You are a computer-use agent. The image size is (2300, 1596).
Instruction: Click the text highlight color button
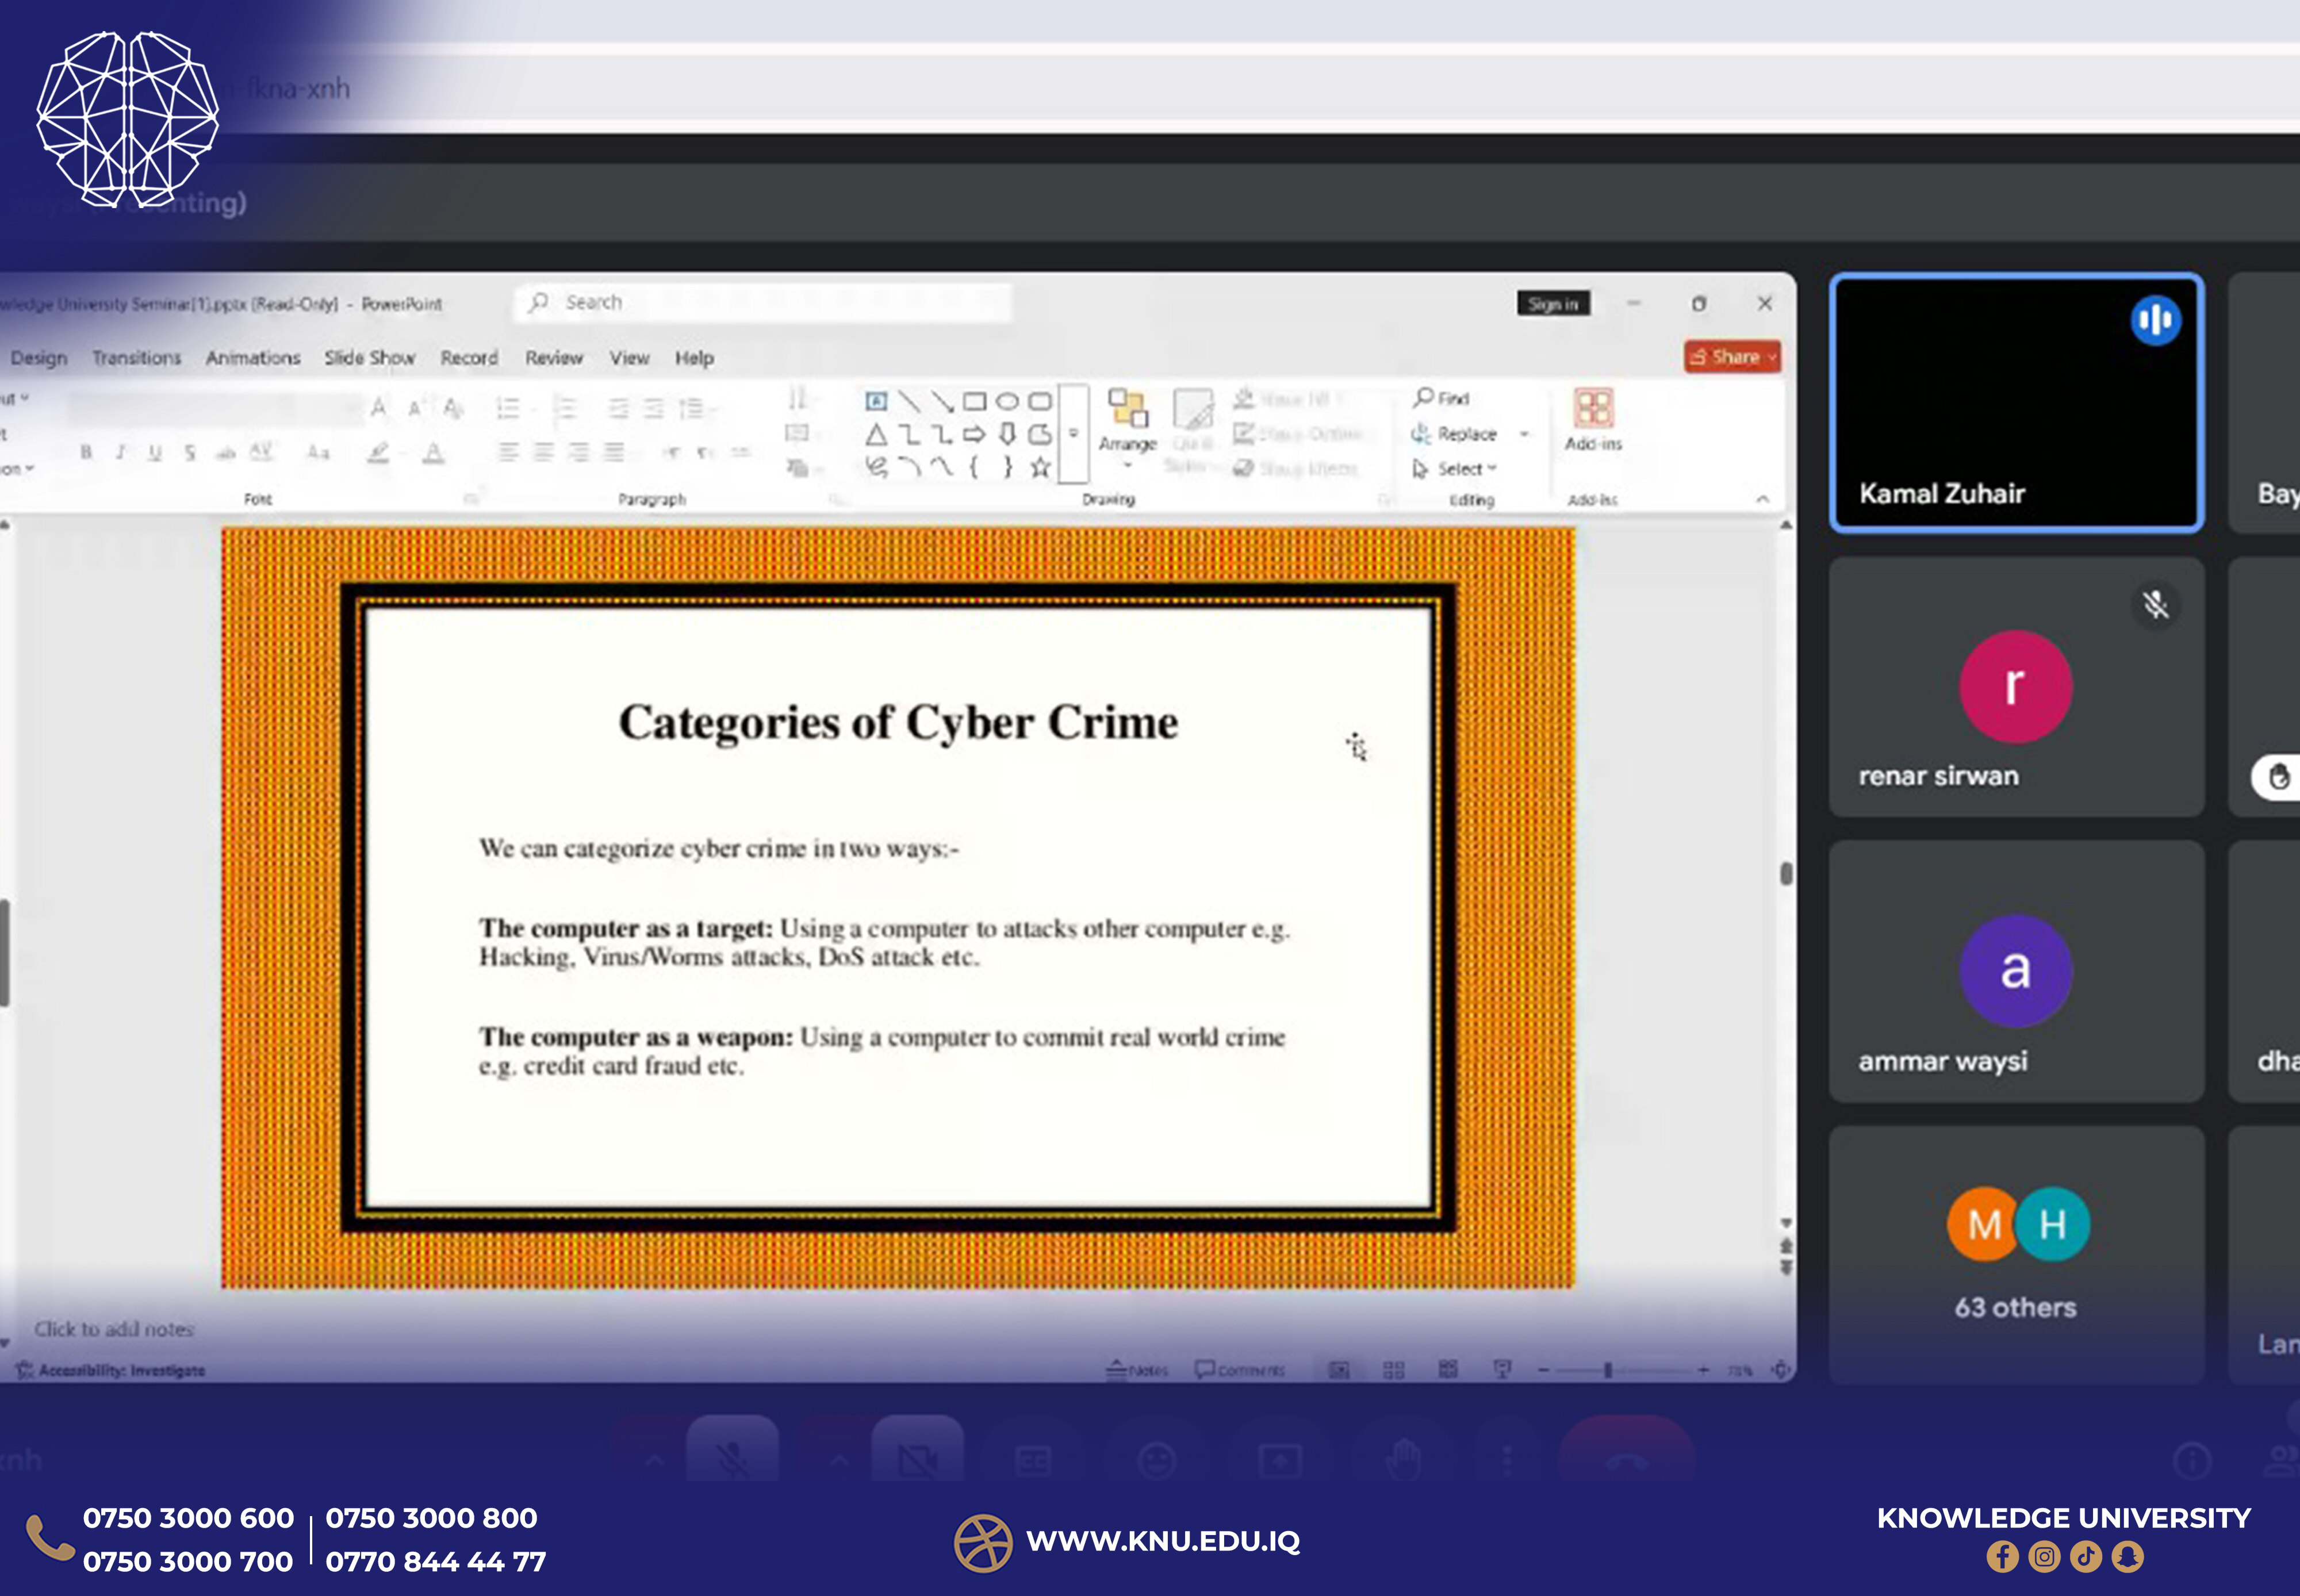point(378,453)
